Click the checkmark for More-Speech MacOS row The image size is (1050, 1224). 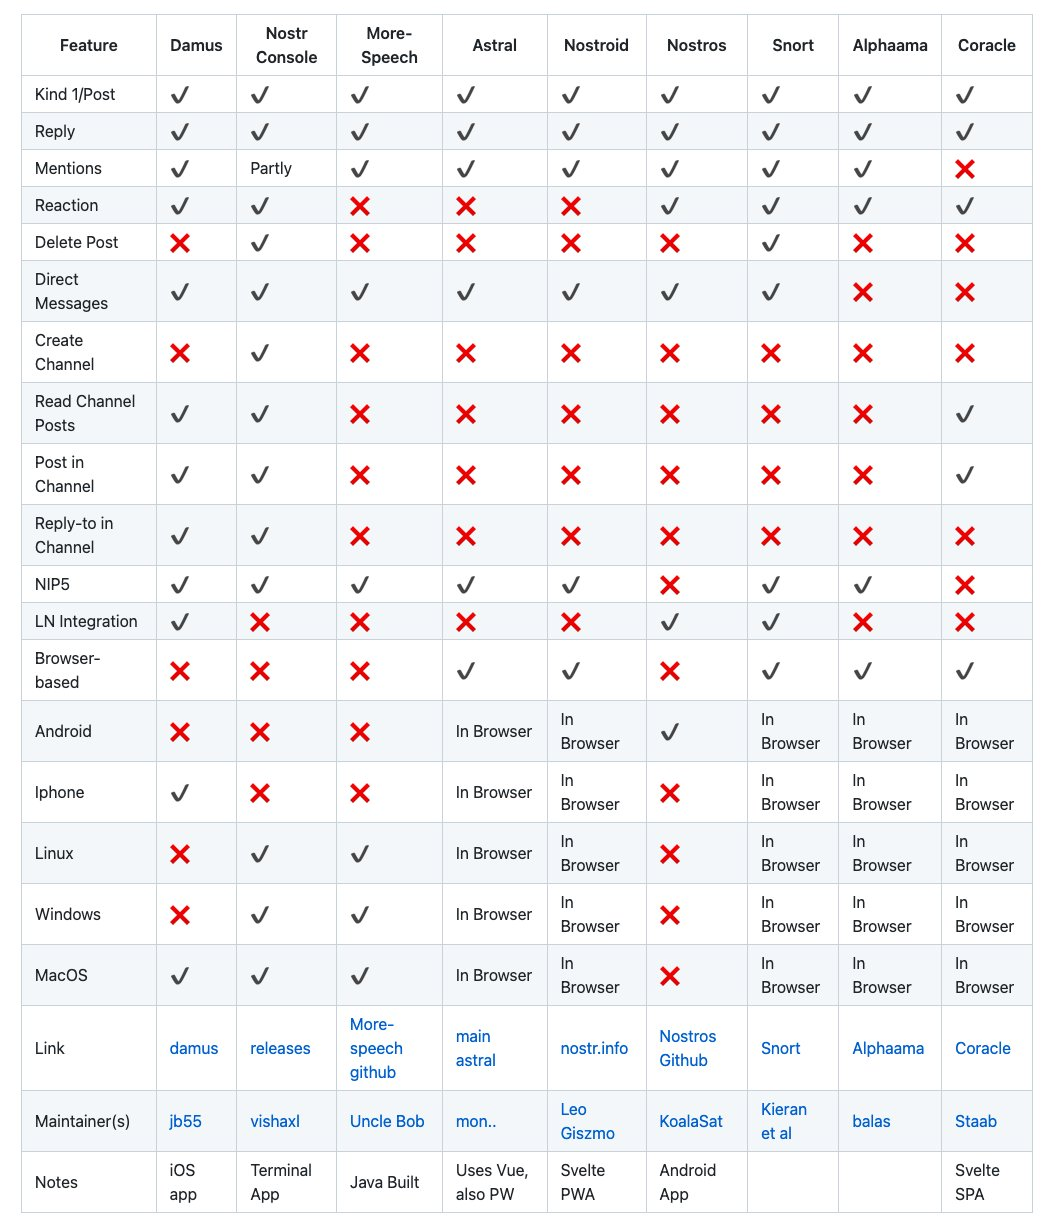360,976
